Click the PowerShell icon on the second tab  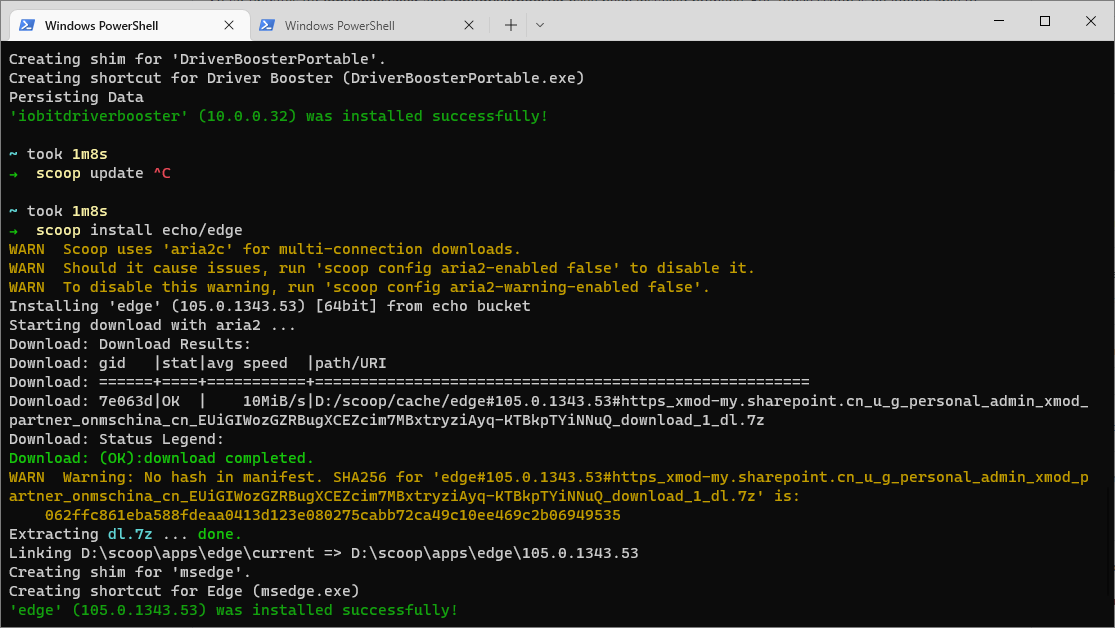pyautogui.click(x=267, y=25)
